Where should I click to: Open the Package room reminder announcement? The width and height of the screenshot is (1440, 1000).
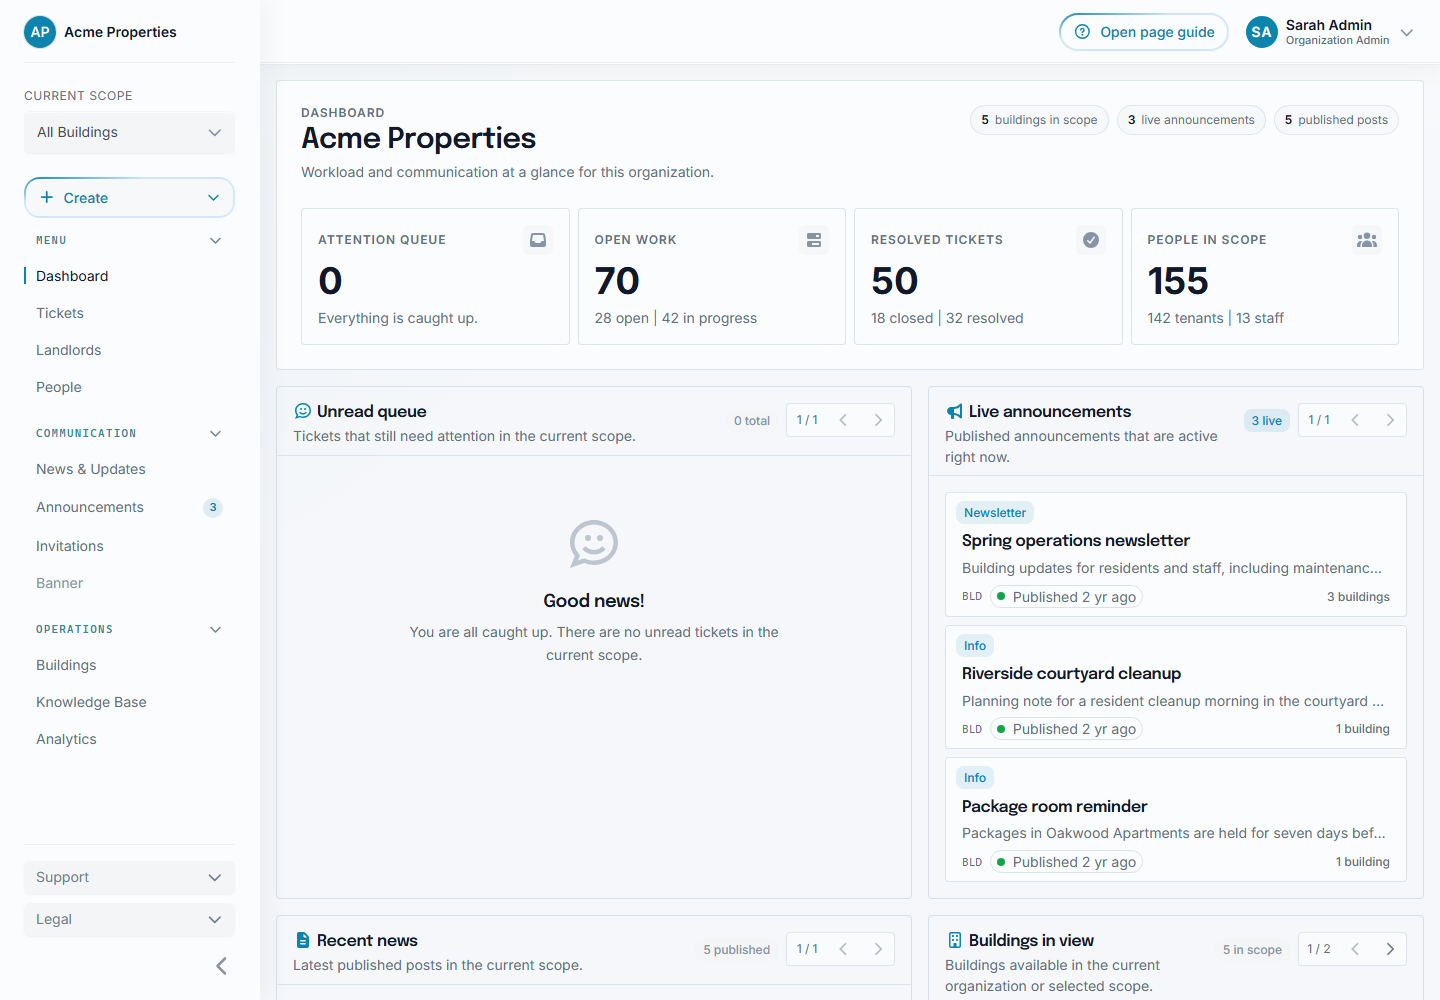1176,819
